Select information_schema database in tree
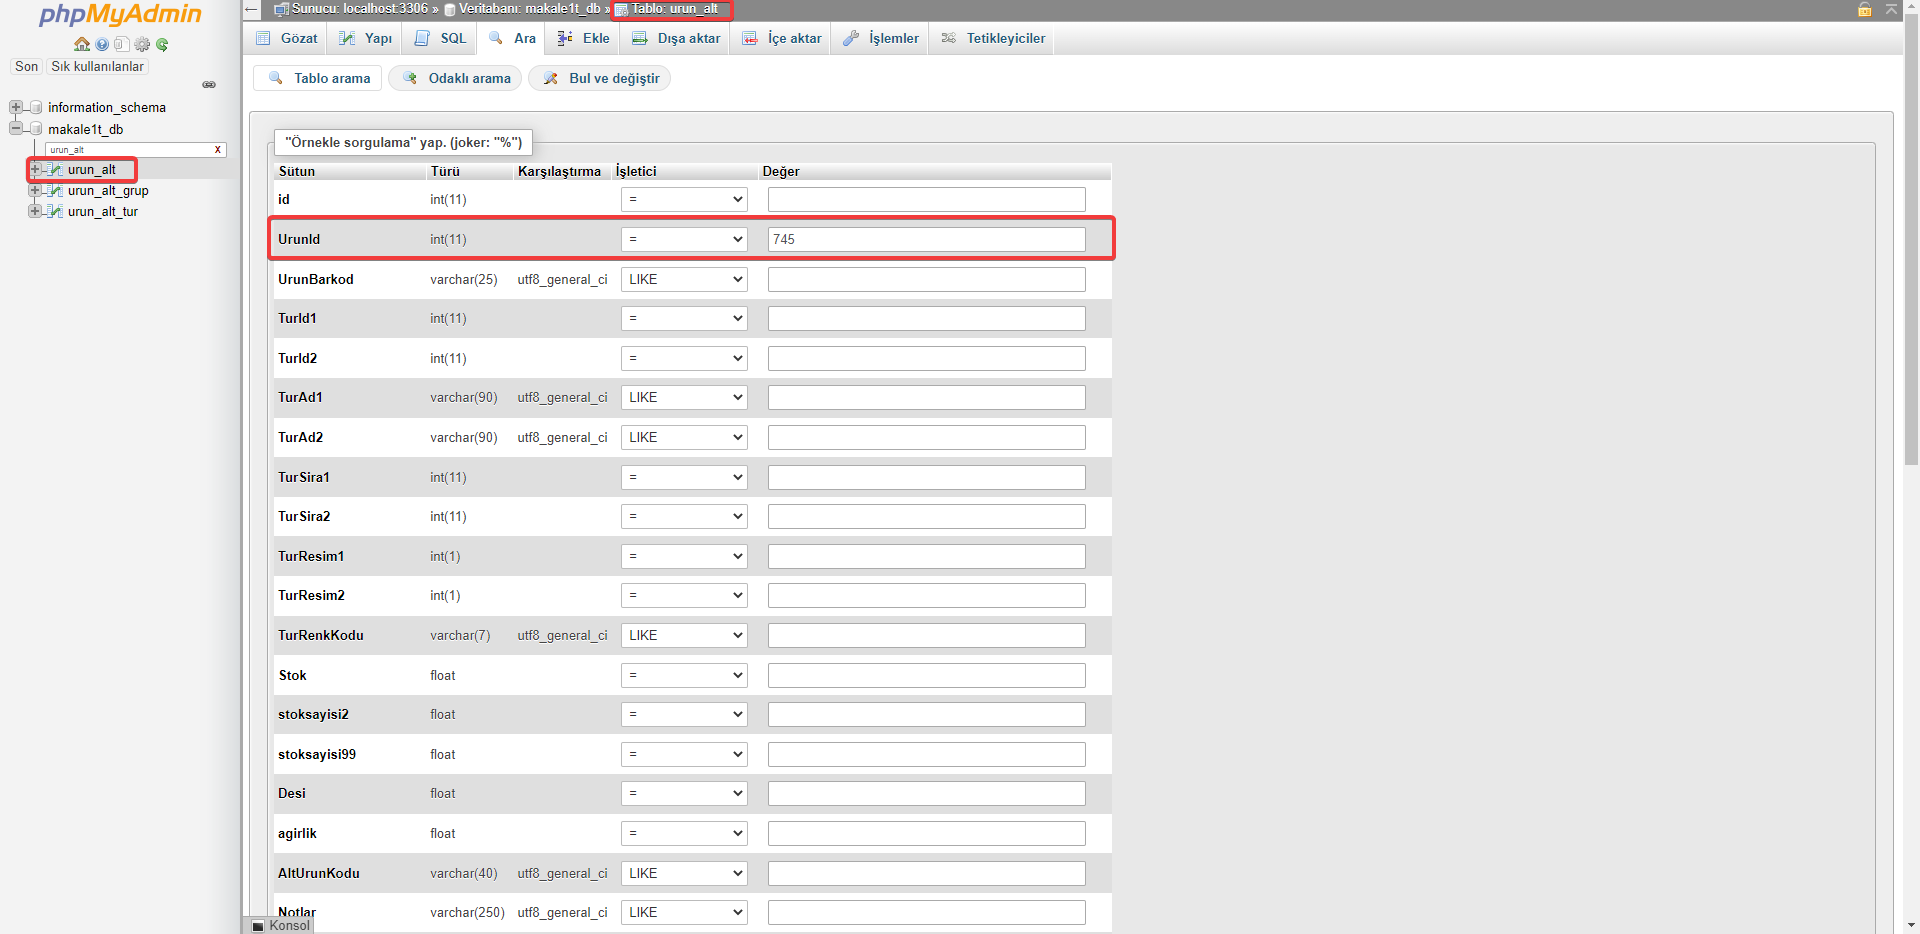 [x=107, y=107]
